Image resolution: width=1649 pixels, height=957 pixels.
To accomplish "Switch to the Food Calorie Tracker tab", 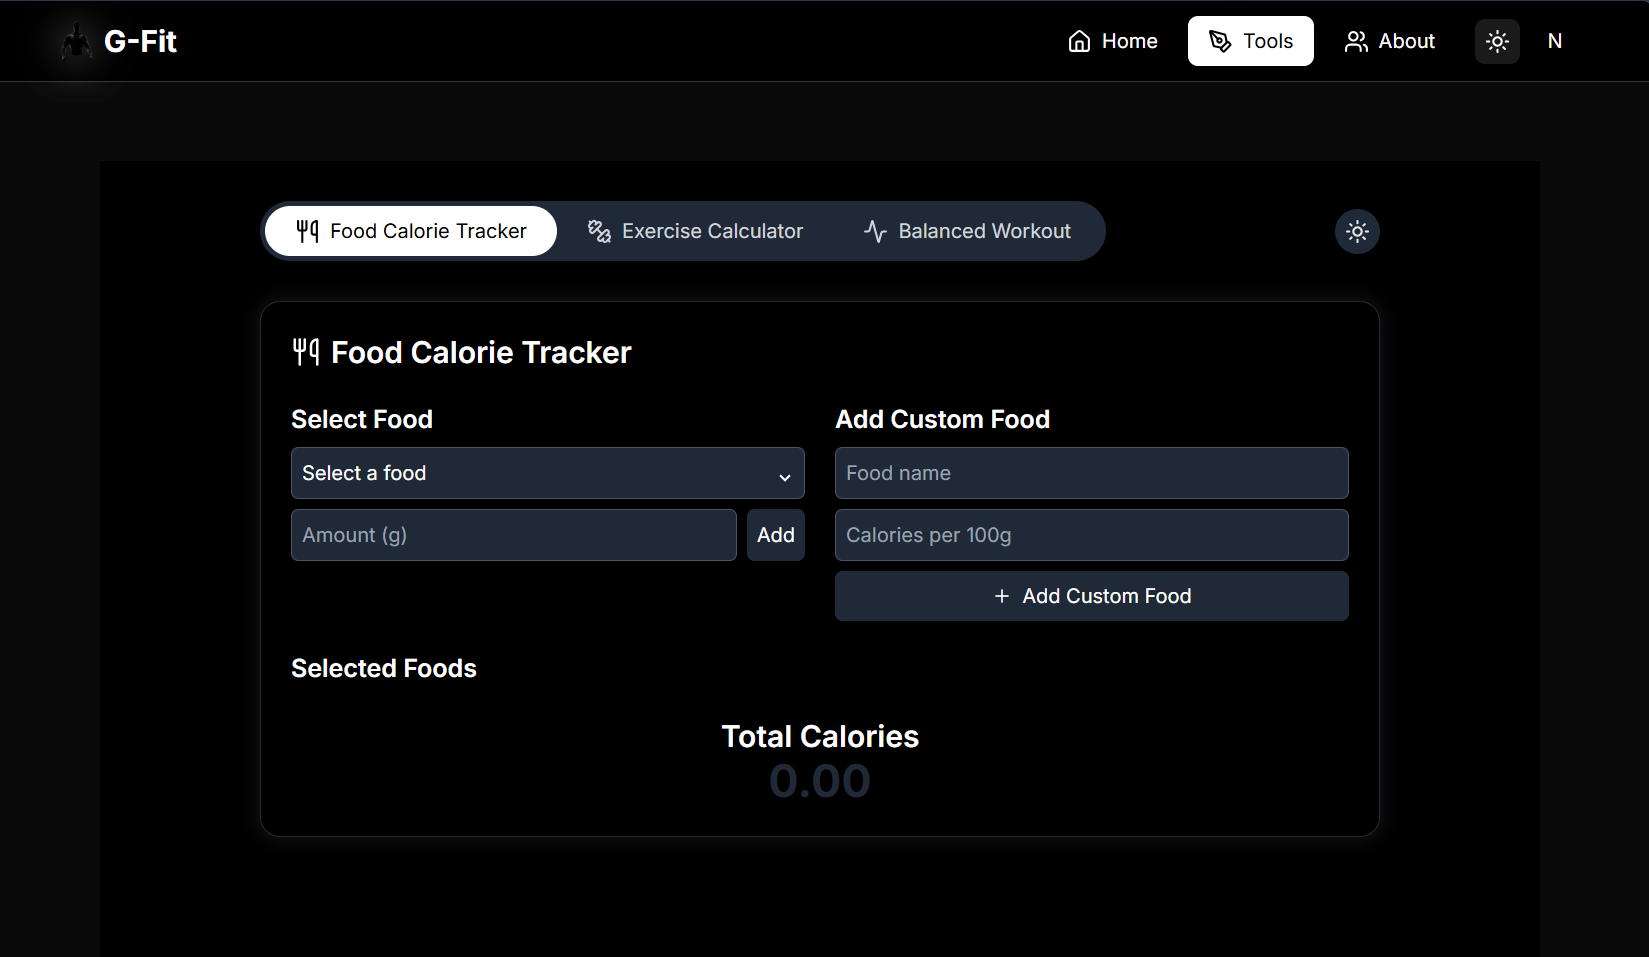I will coord(411,231).
